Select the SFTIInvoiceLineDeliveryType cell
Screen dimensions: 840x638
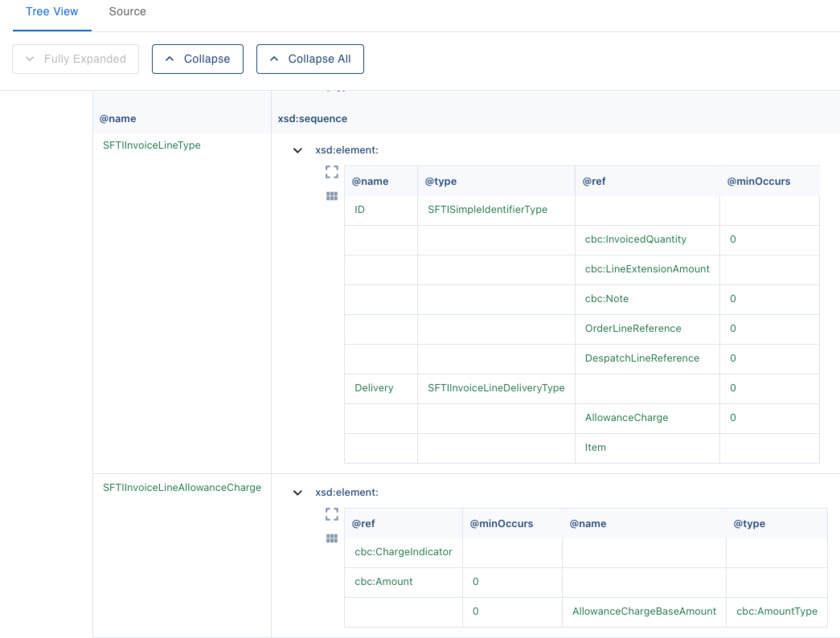tap(495, 388)
